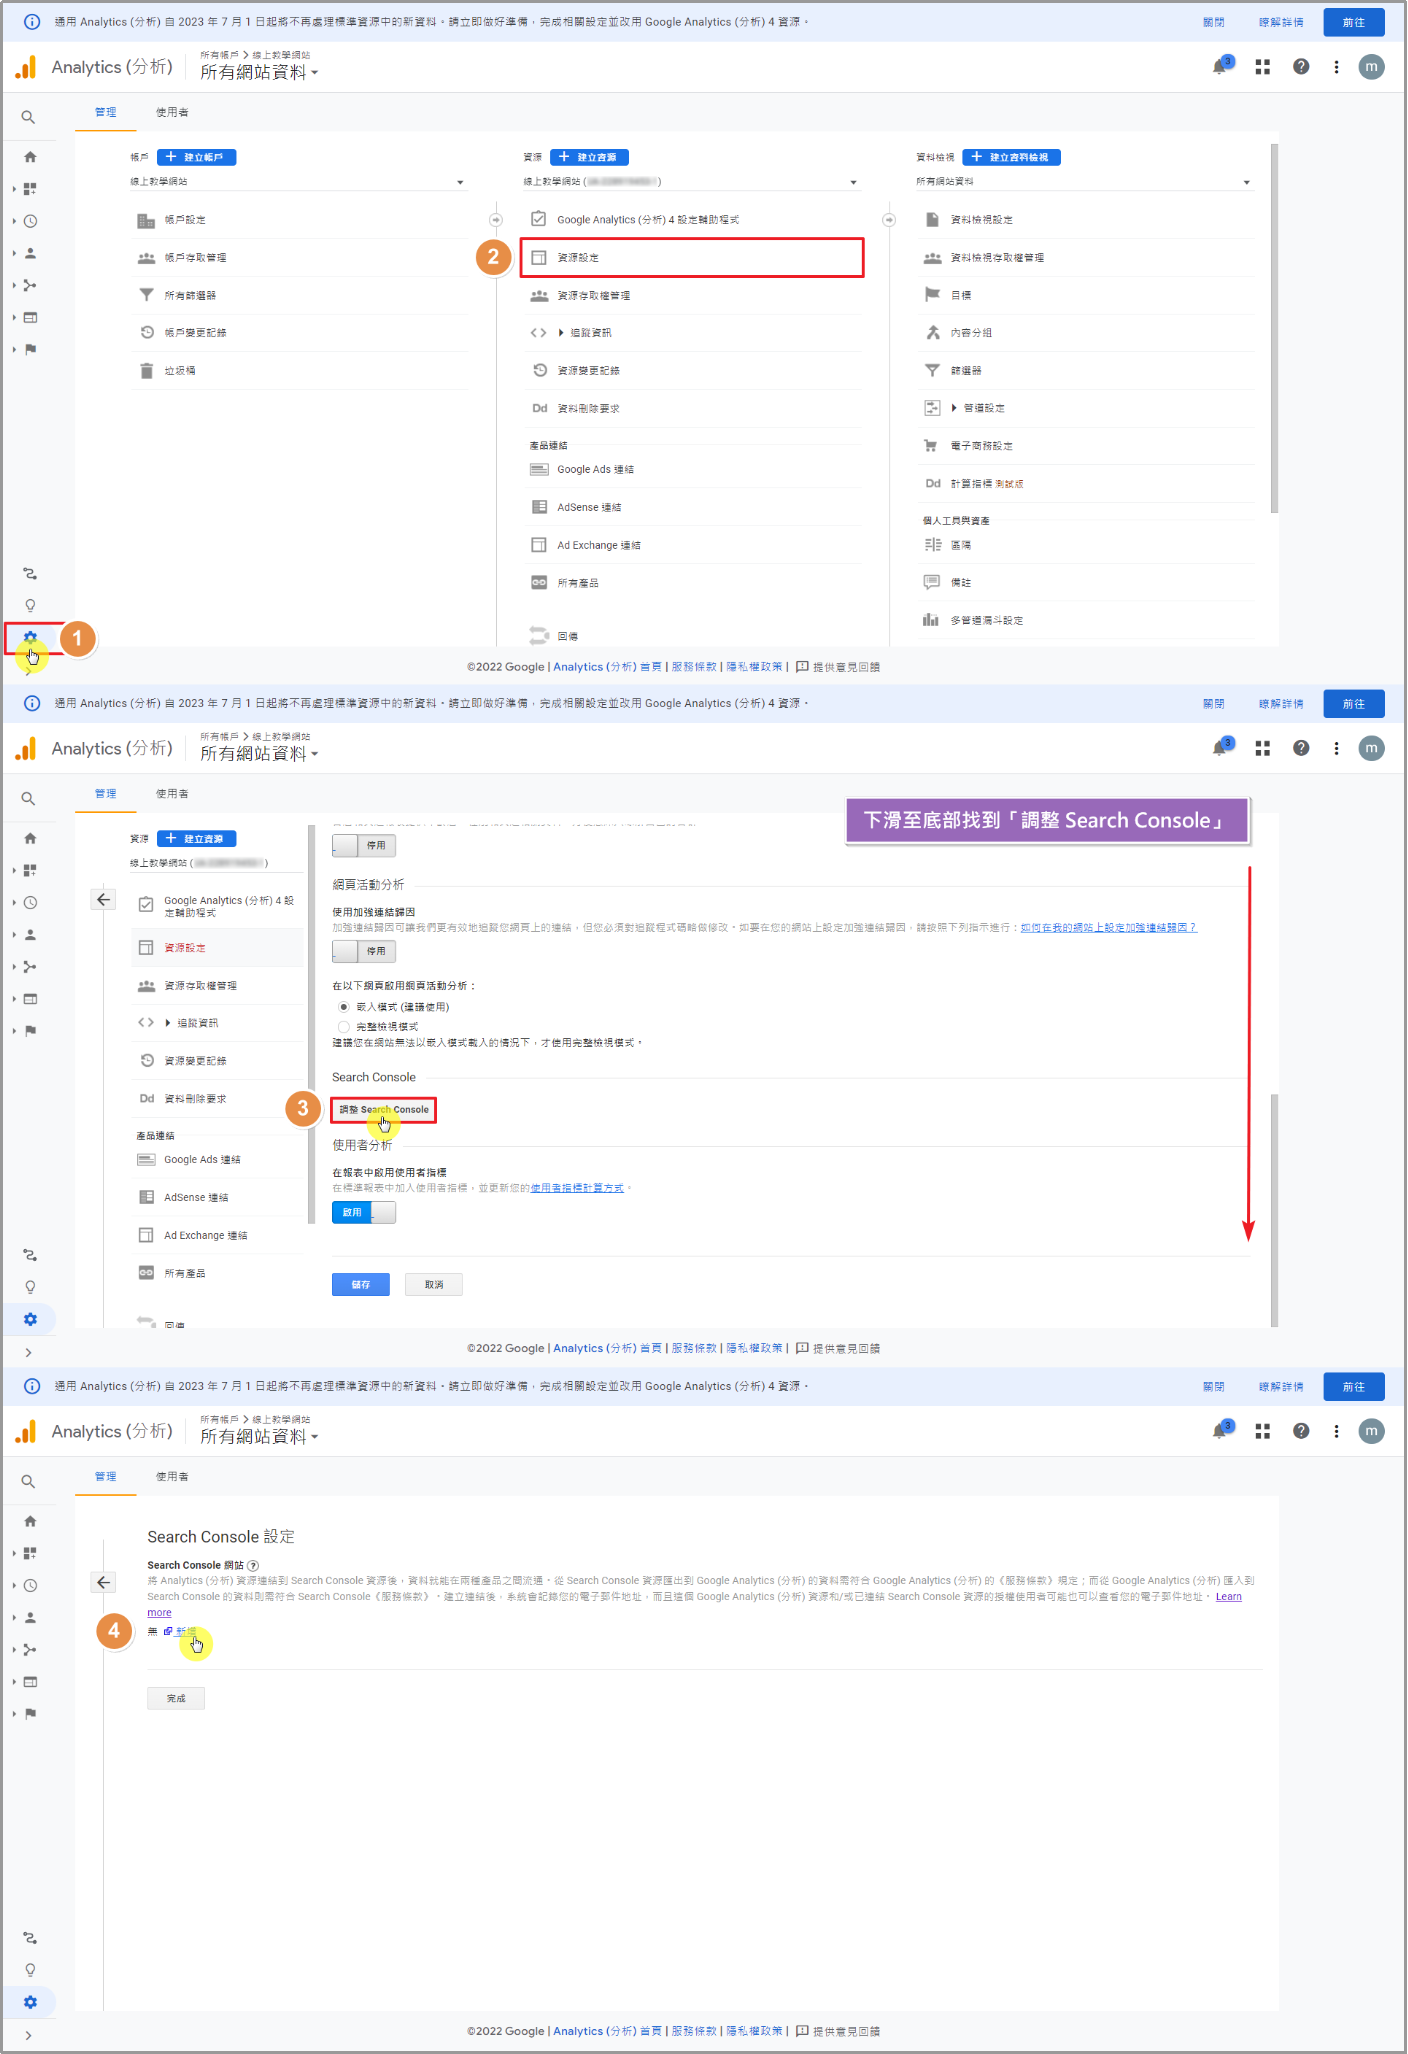Select the 嵌入模式 (建議使用) radio button
The image size is (1408, 2054).
pyautogui.click(x=344, y=1007)
